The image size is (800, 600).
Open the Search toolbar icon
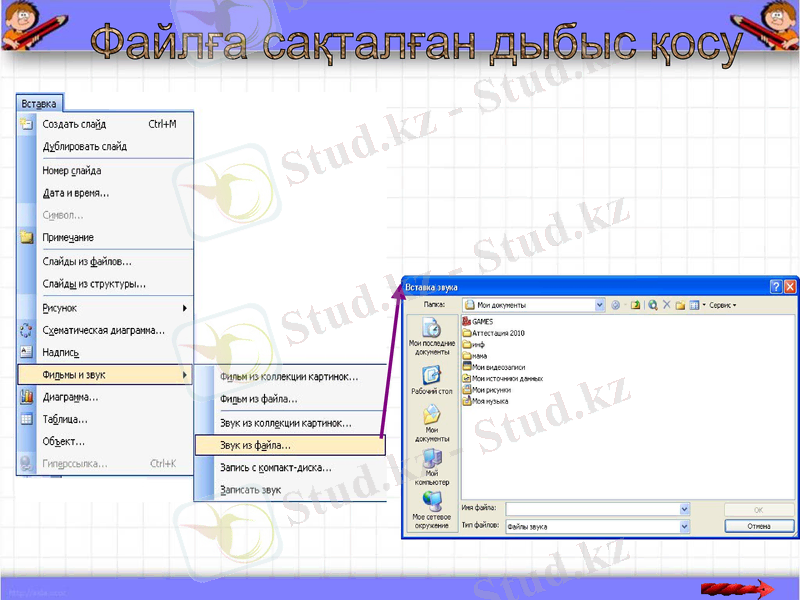point(652,305)
